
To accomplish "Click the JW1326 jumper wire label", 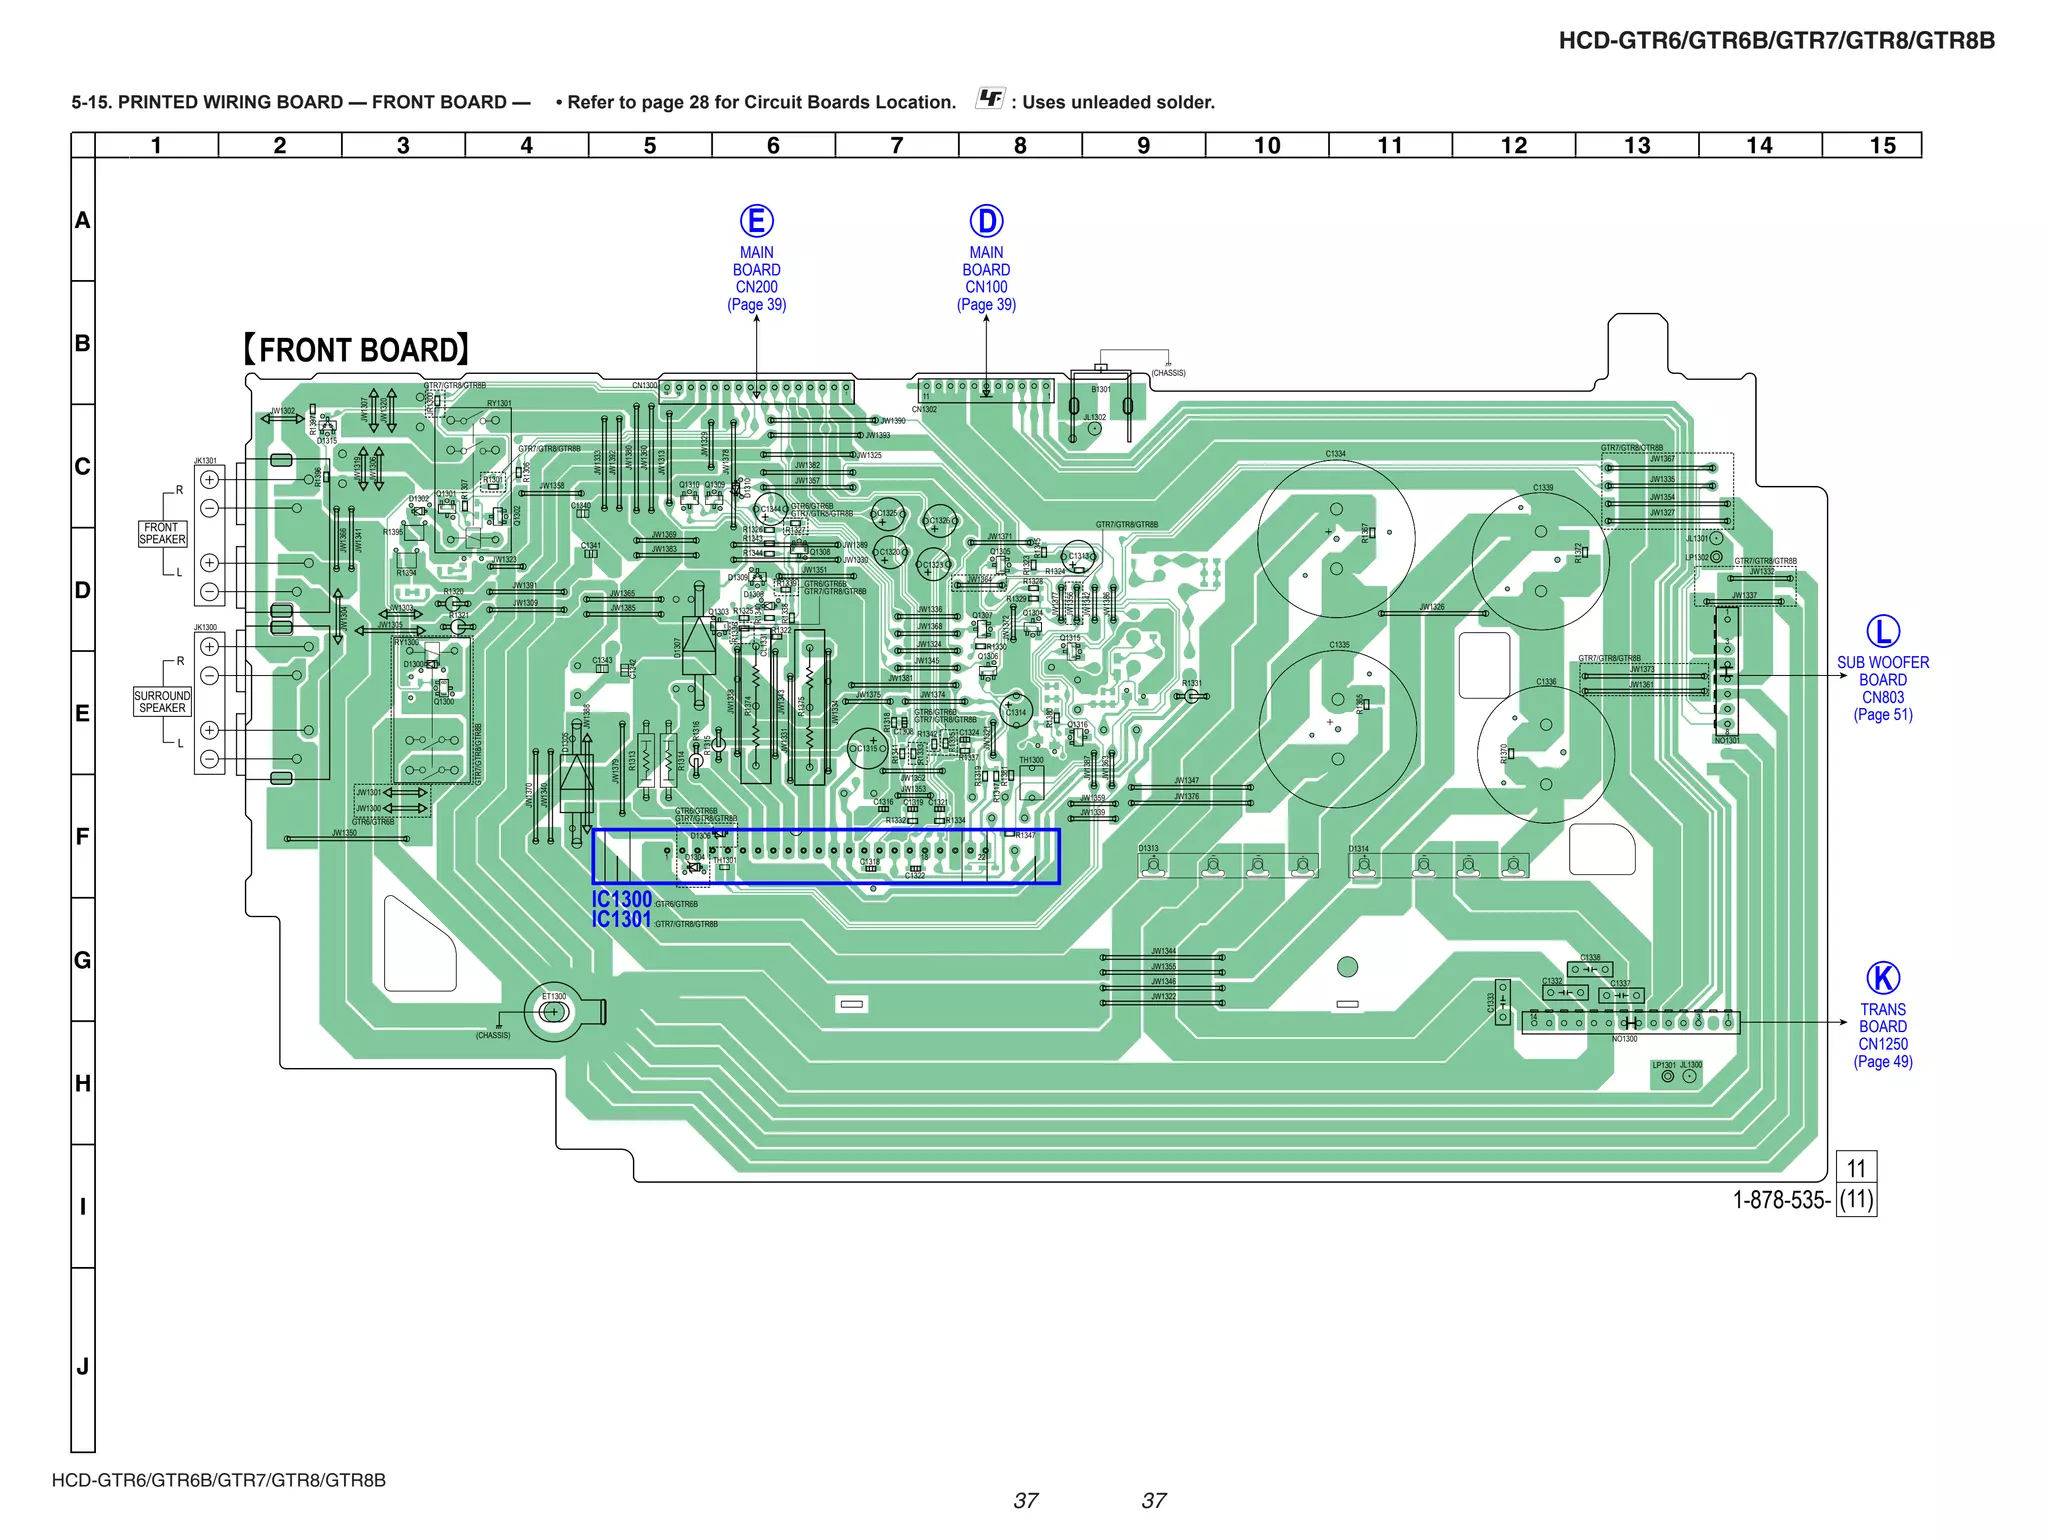I will [1432, 607].
